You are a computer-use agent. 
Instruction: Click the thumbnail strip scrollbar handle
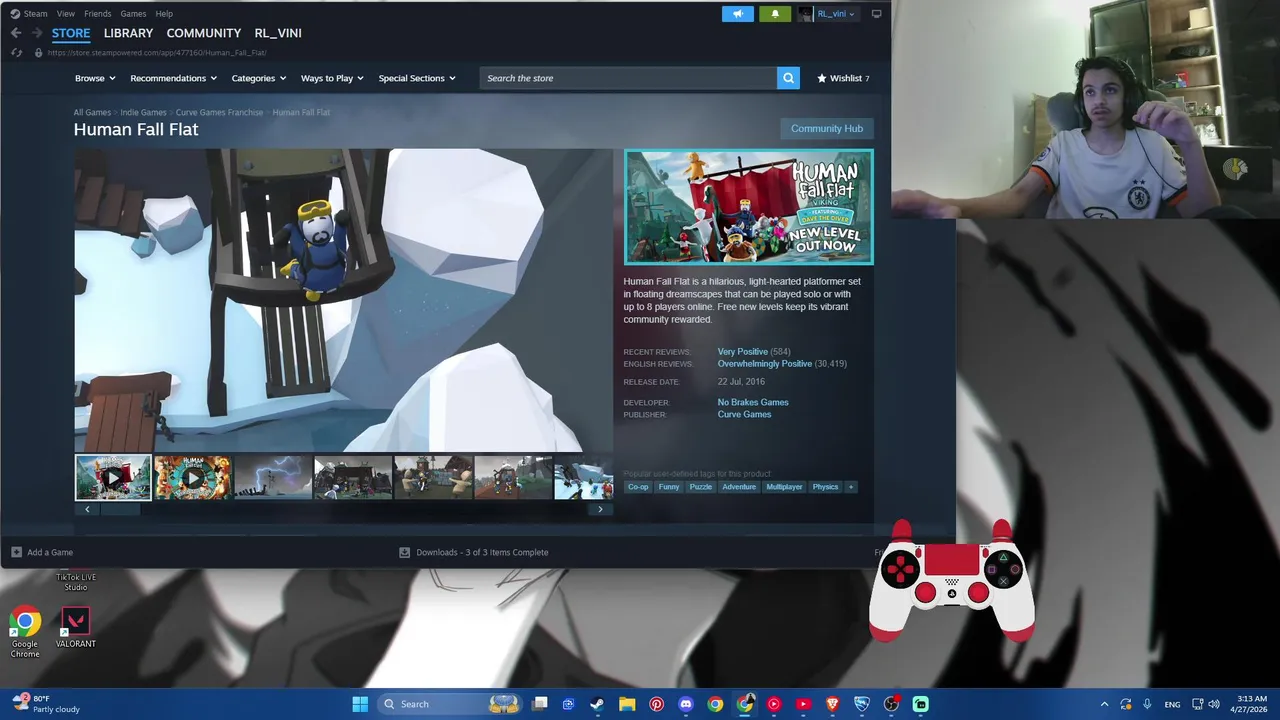tap(120, 509)
